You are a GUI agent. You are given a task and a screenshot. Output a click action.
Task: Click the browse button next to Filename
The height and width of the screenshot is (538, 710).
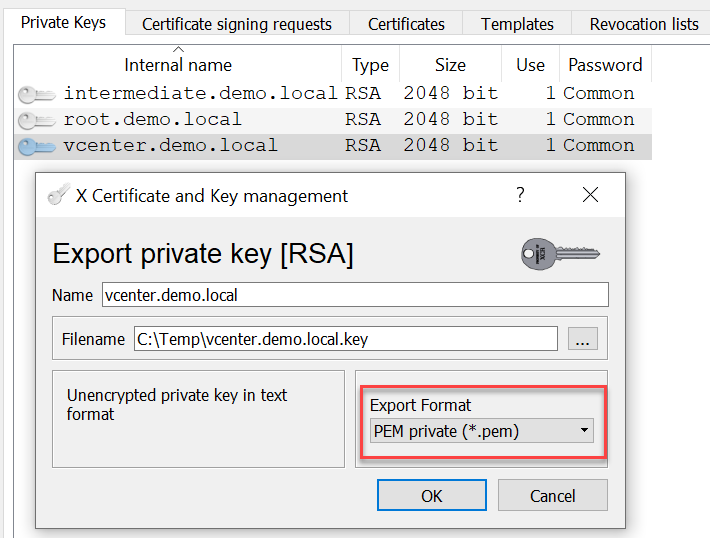coord(582,339)
